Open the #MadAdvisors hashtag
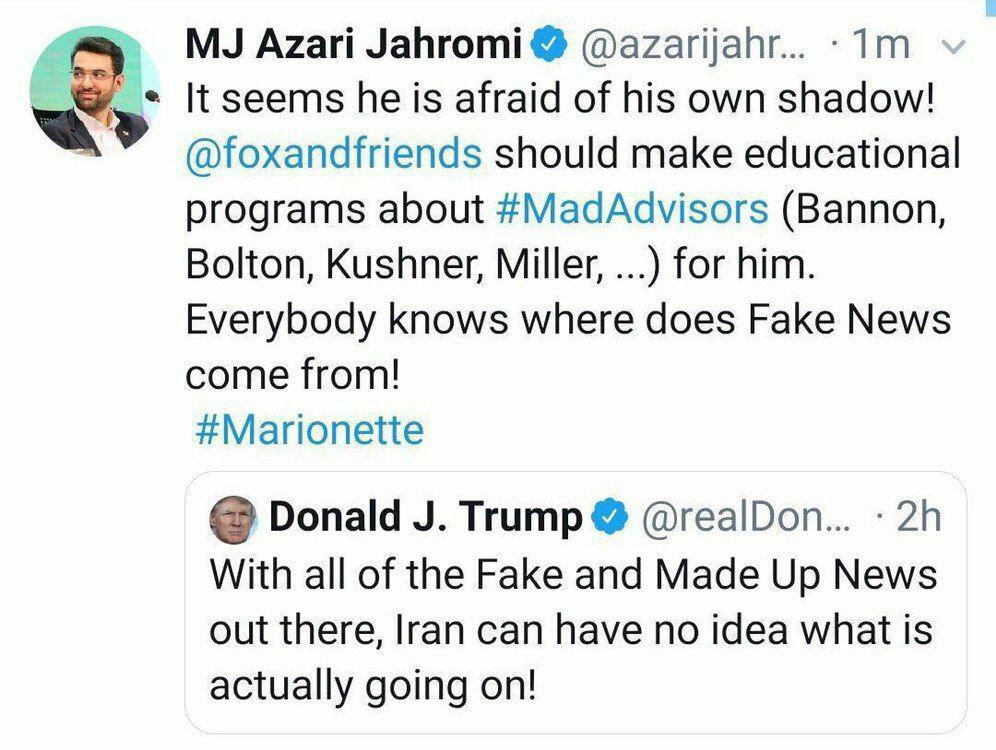Viewport: 996px width, 750px height. click(631, 209)
